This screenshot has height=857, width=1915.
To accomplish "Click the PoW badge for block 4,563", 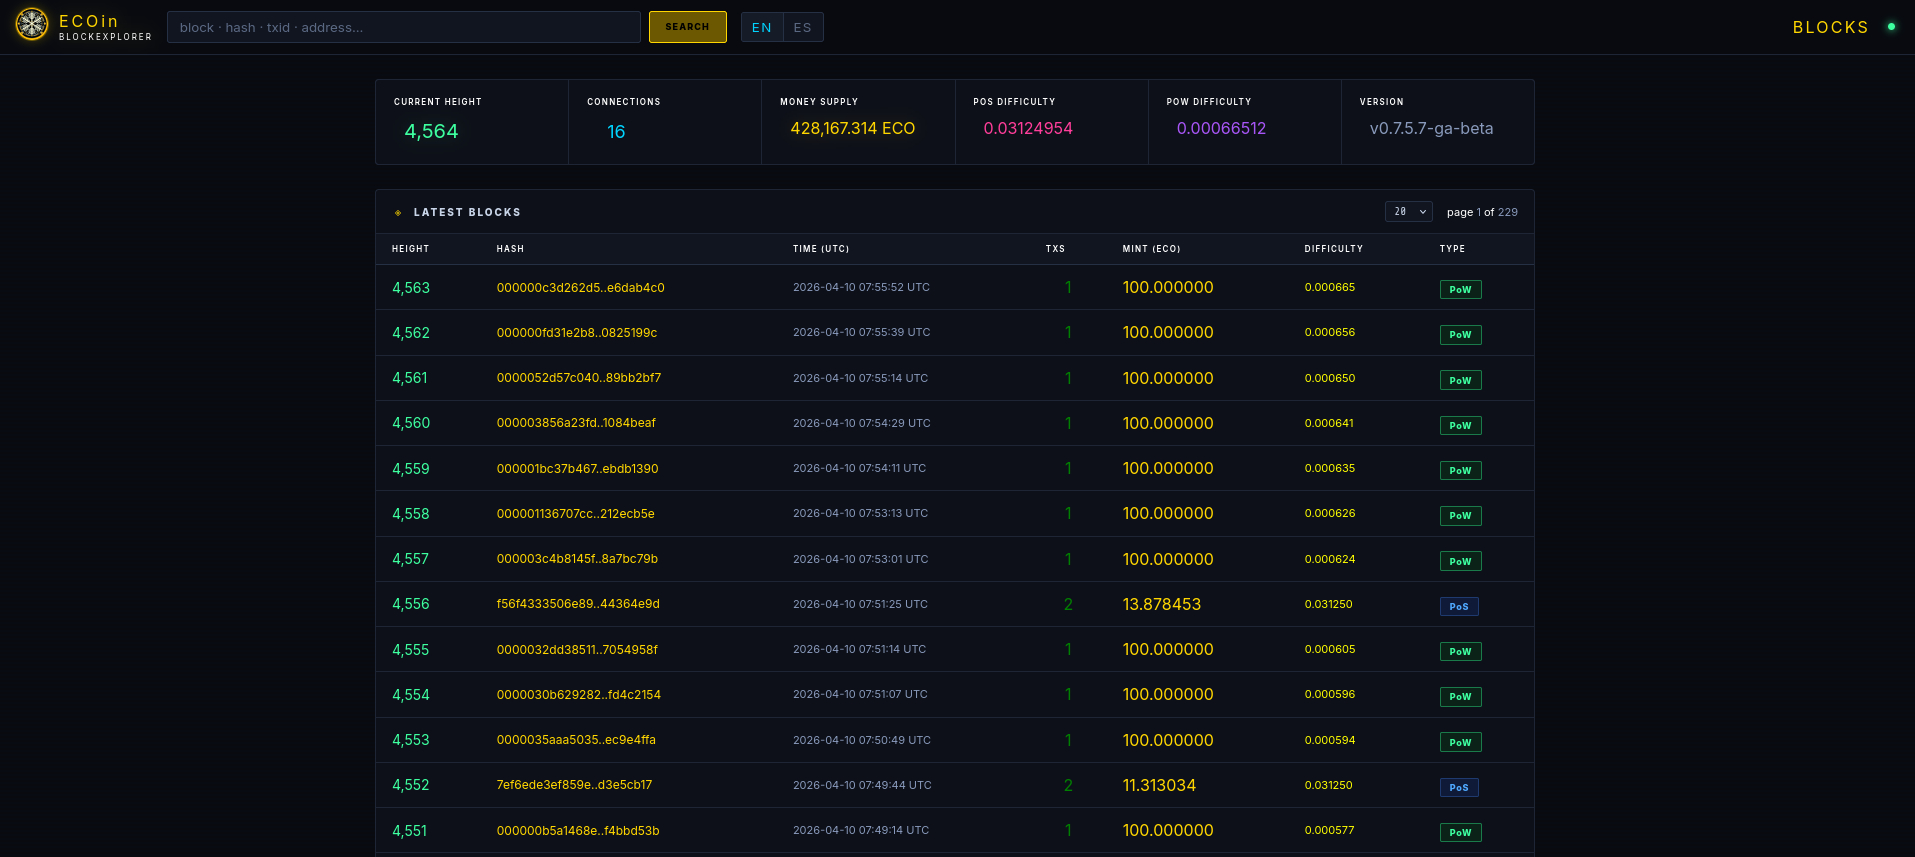I will tap(1460, 290).
